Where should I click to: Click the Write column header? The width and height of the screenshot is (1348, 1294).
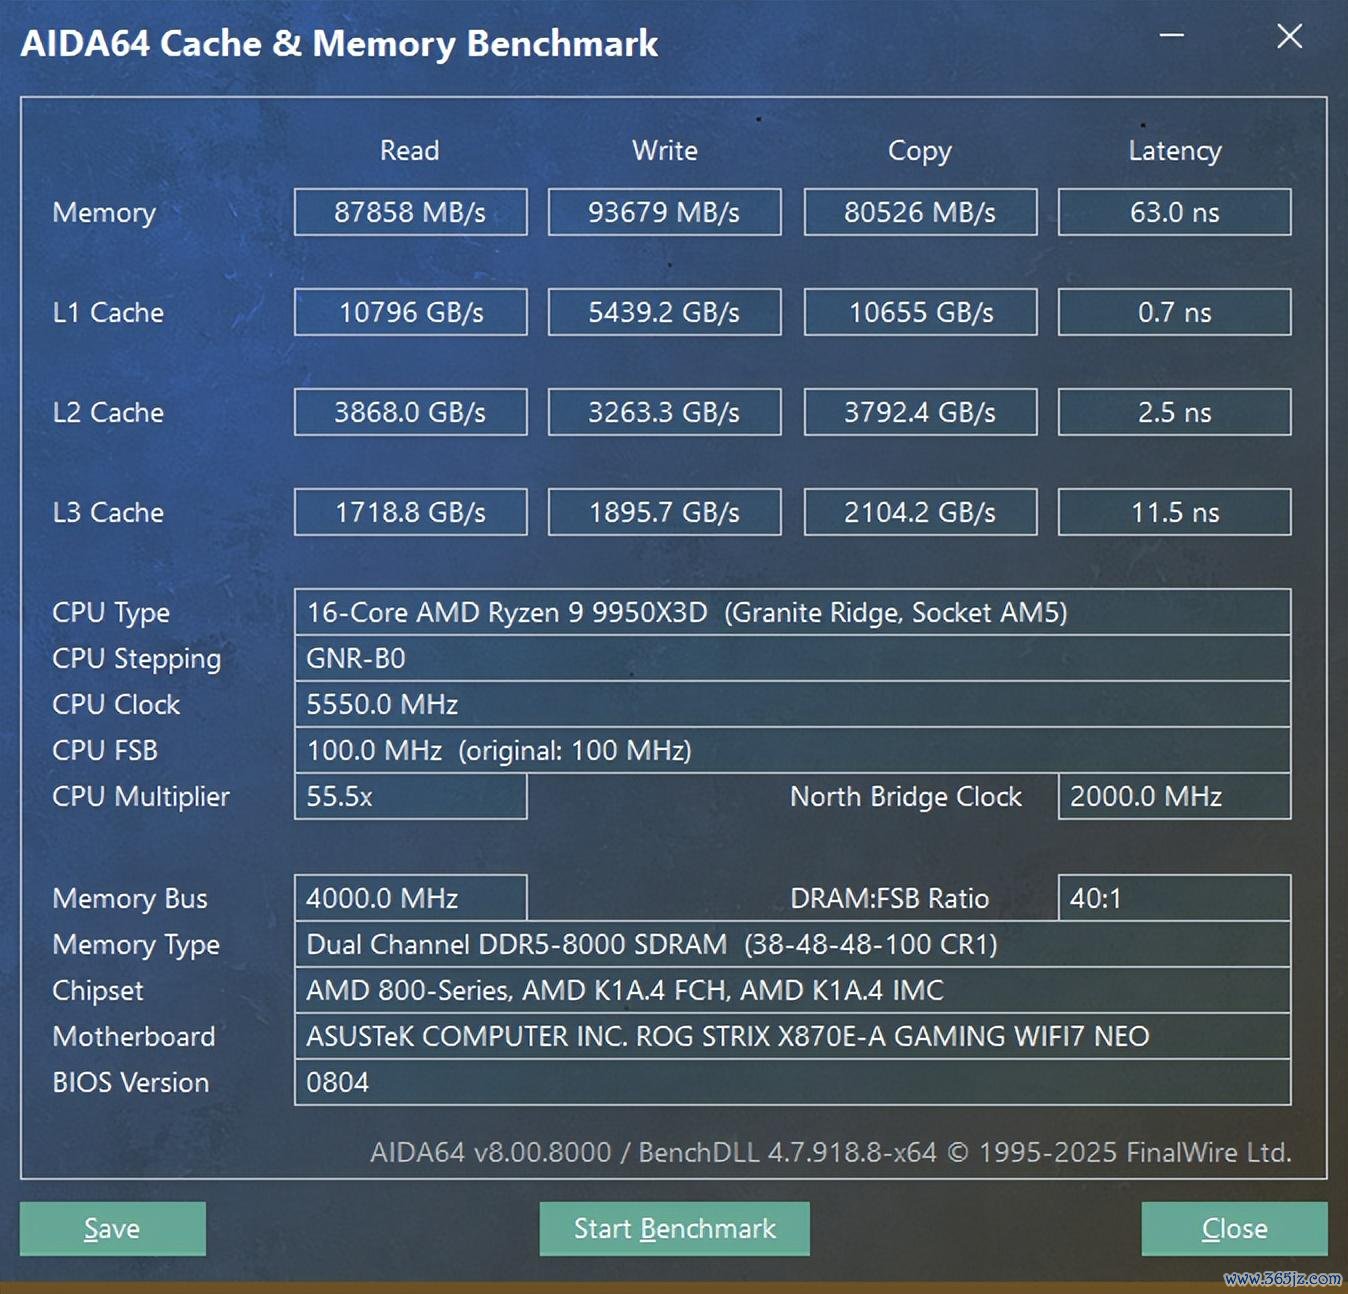pyautogui.click(x=665, y=150)
